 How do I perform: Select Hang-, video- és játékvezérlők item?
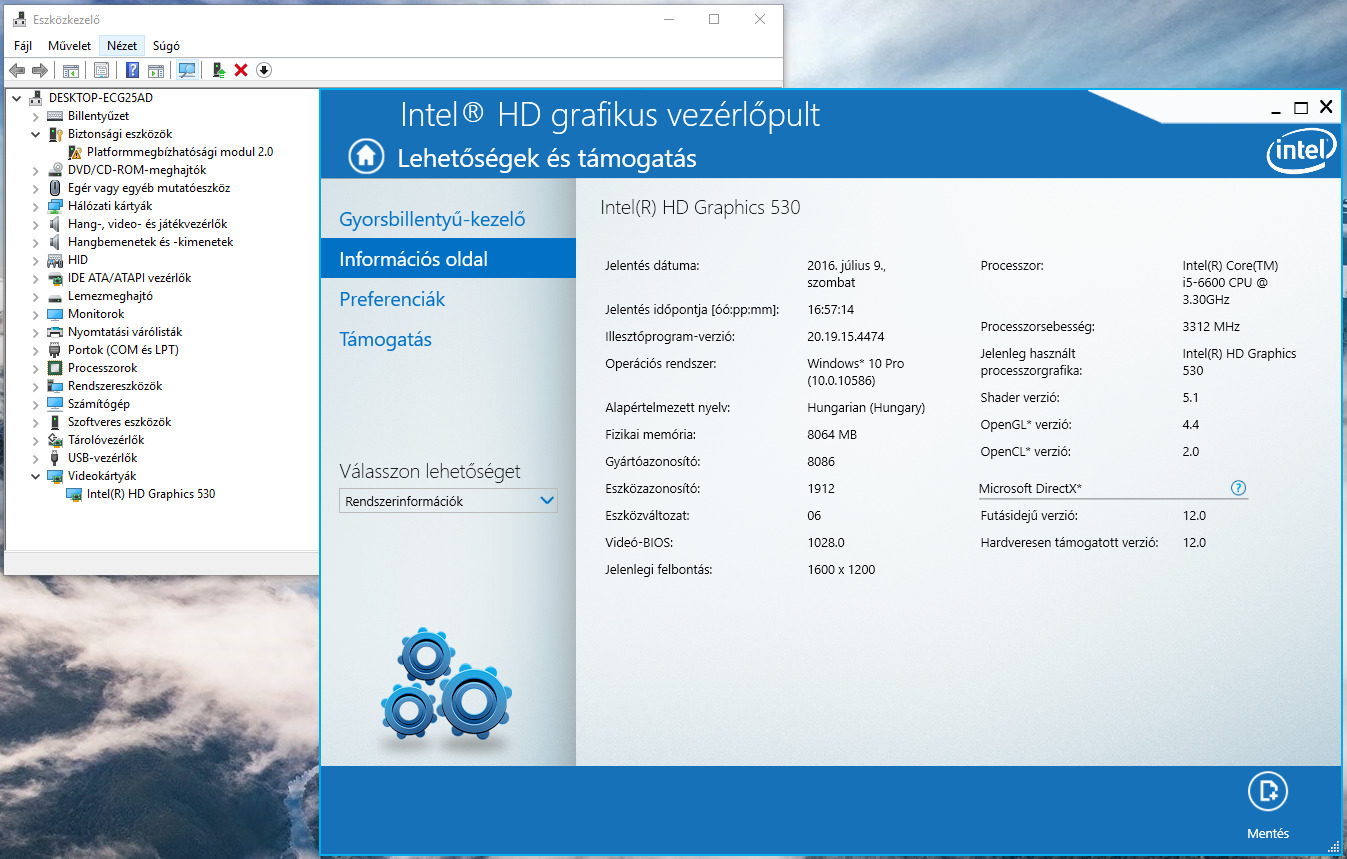coord(147,224)
